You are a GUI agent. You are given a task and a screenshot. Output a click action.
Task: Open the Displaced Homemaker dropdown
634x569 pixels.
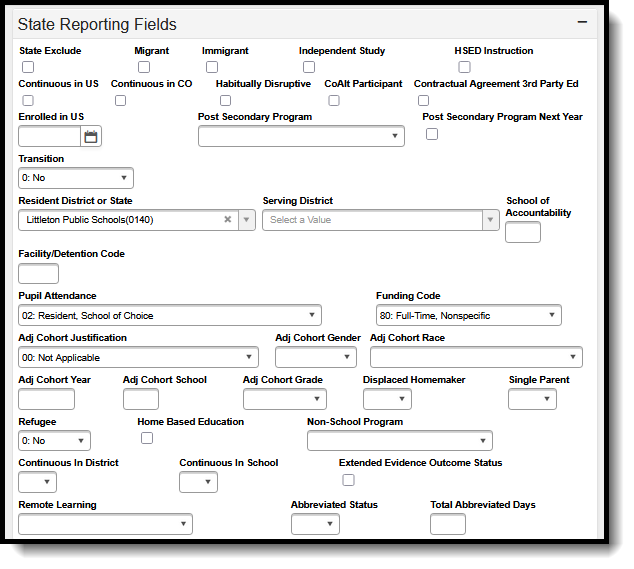[387, 399]
